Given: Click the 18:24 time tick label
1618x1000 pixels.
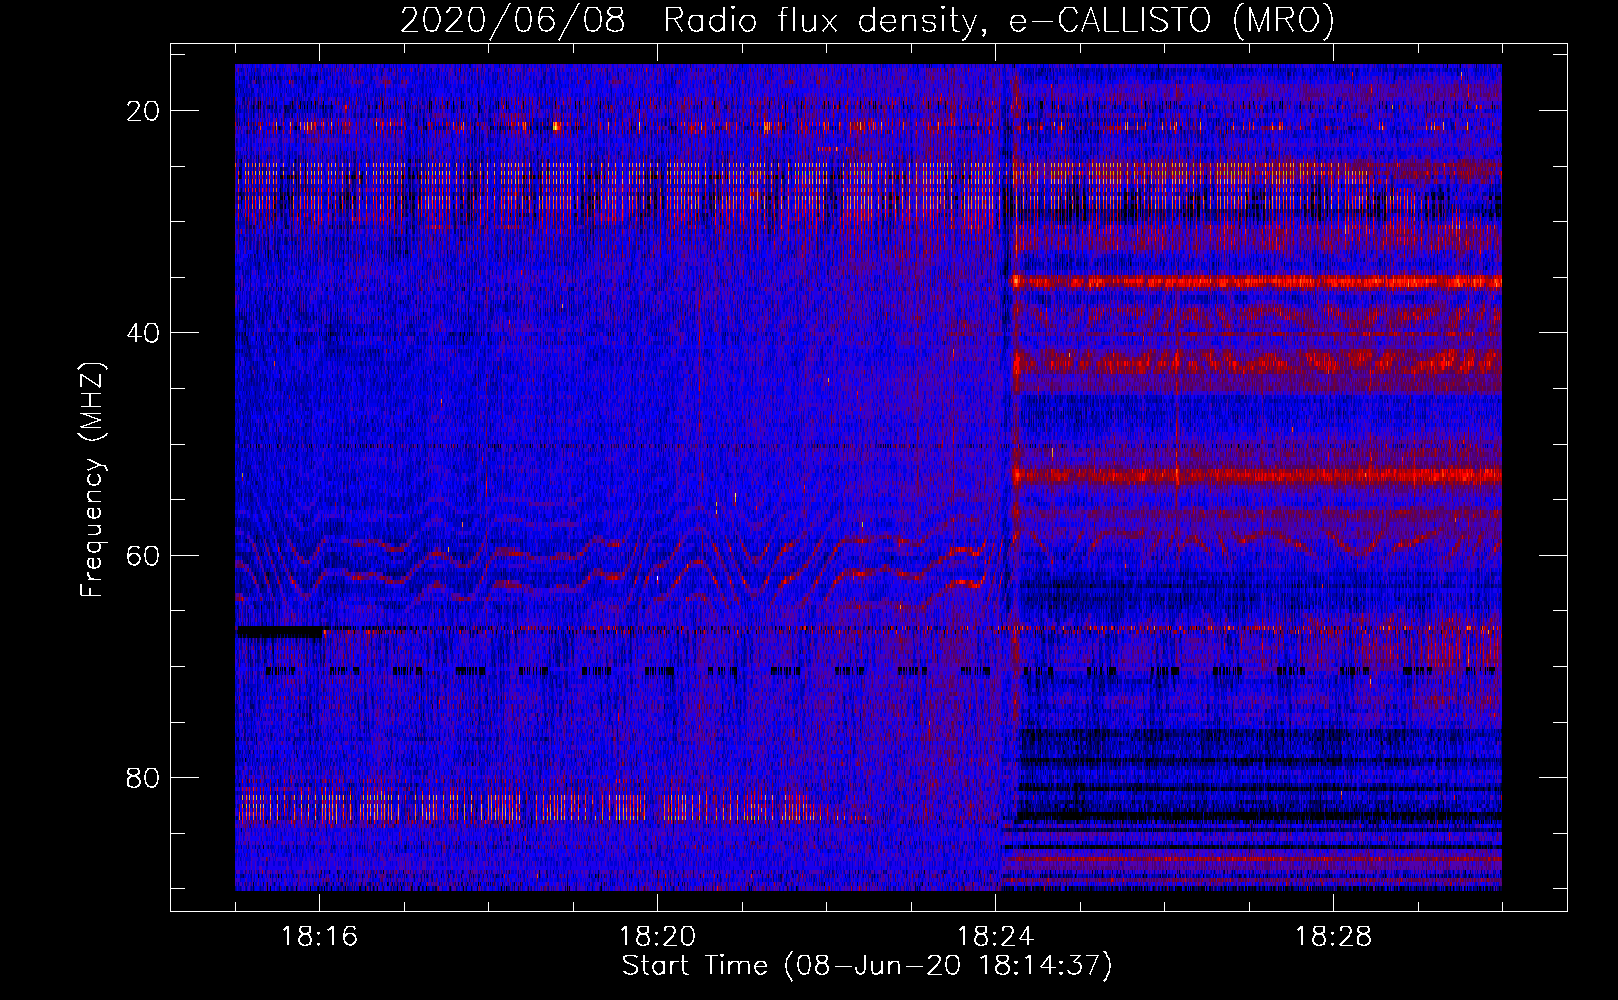Looking at the screenshot, I should (x=995, y=937).
